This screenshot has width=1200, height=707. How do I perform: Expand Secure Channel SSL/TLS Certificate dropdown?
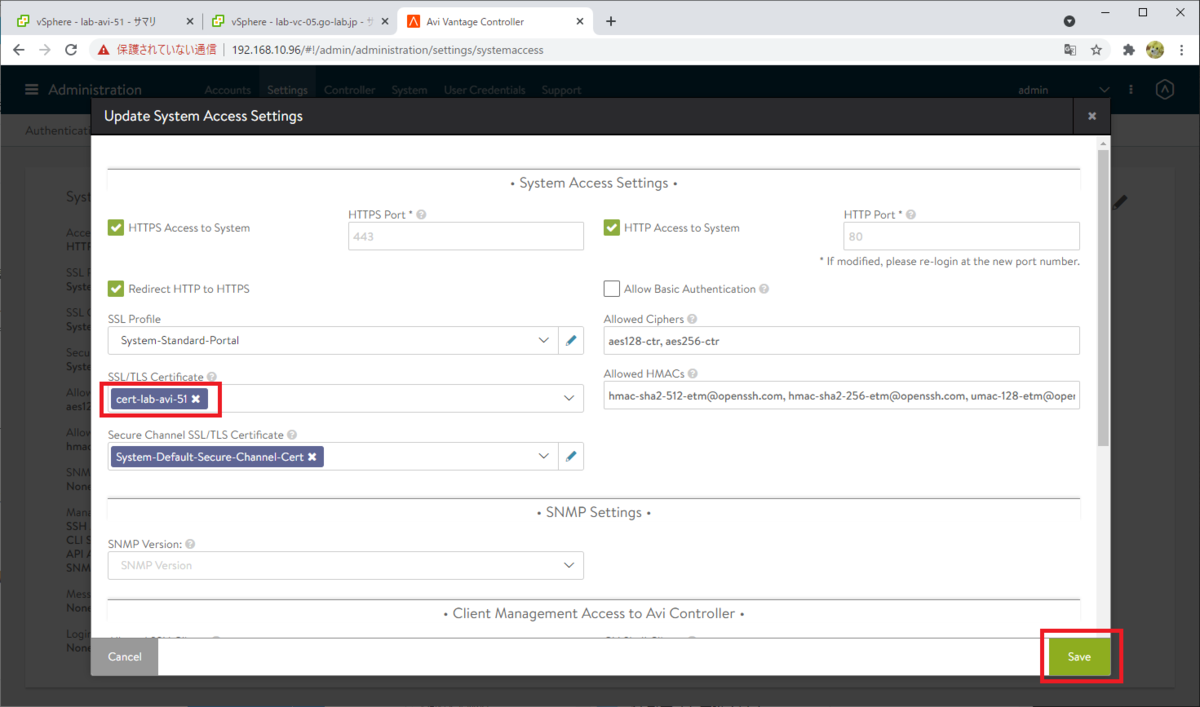pos(544,457)
